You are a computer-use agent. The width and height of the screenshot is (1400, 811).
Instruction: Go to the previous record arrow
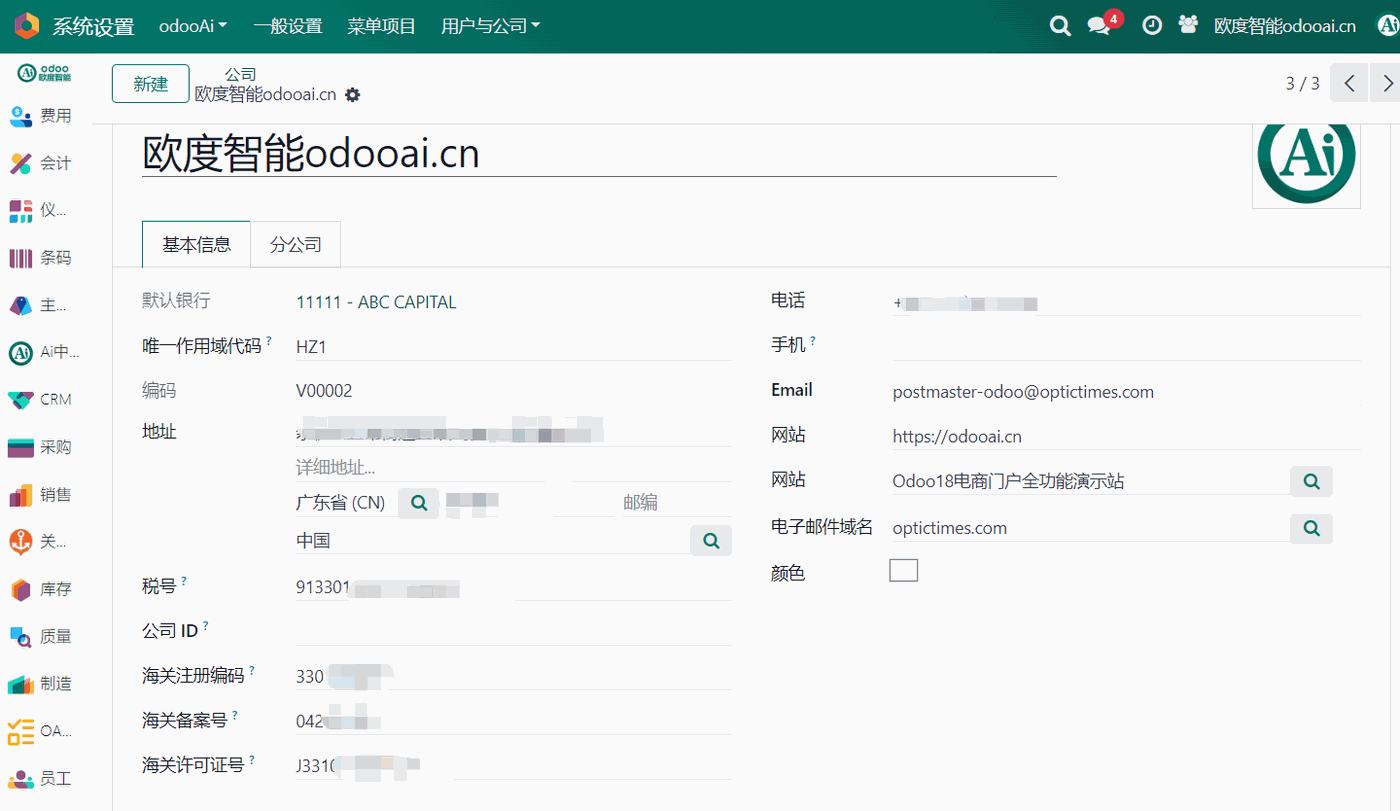coord(1349,83)
